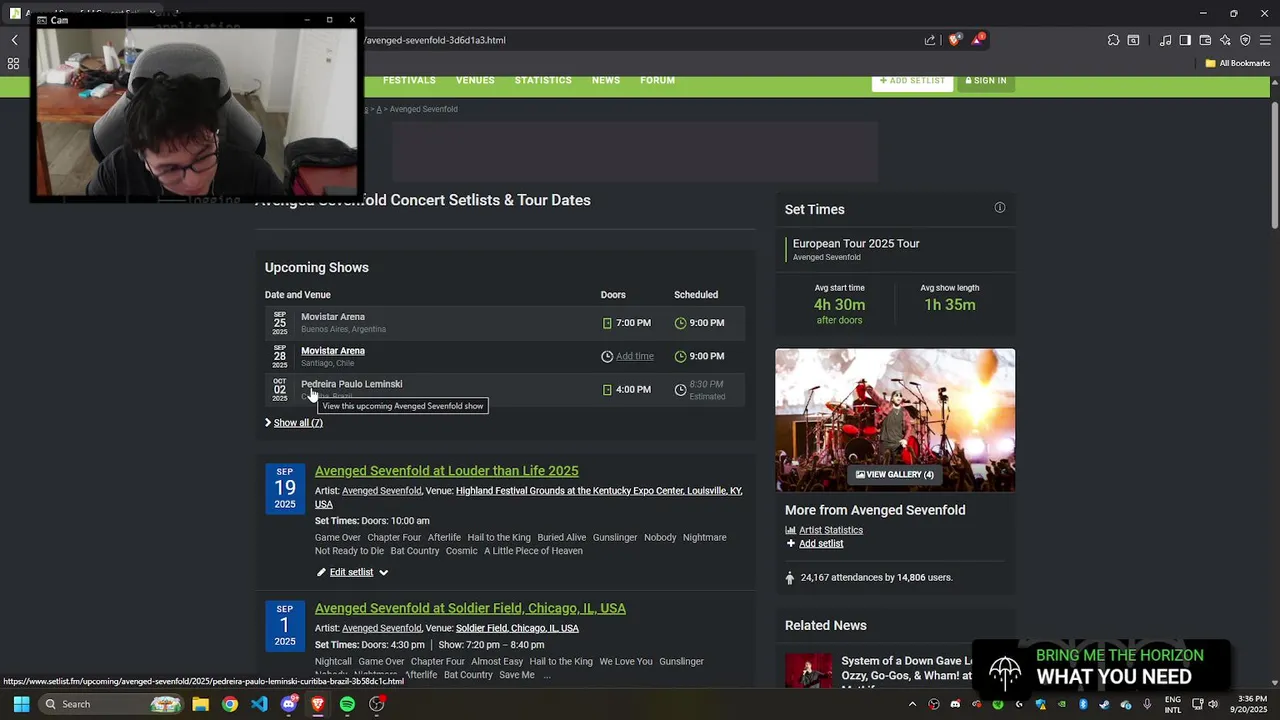Open Visual Studio Code from taskbar
The width and height of the screenshot is (1280, 720).
(x=259, y=704)
